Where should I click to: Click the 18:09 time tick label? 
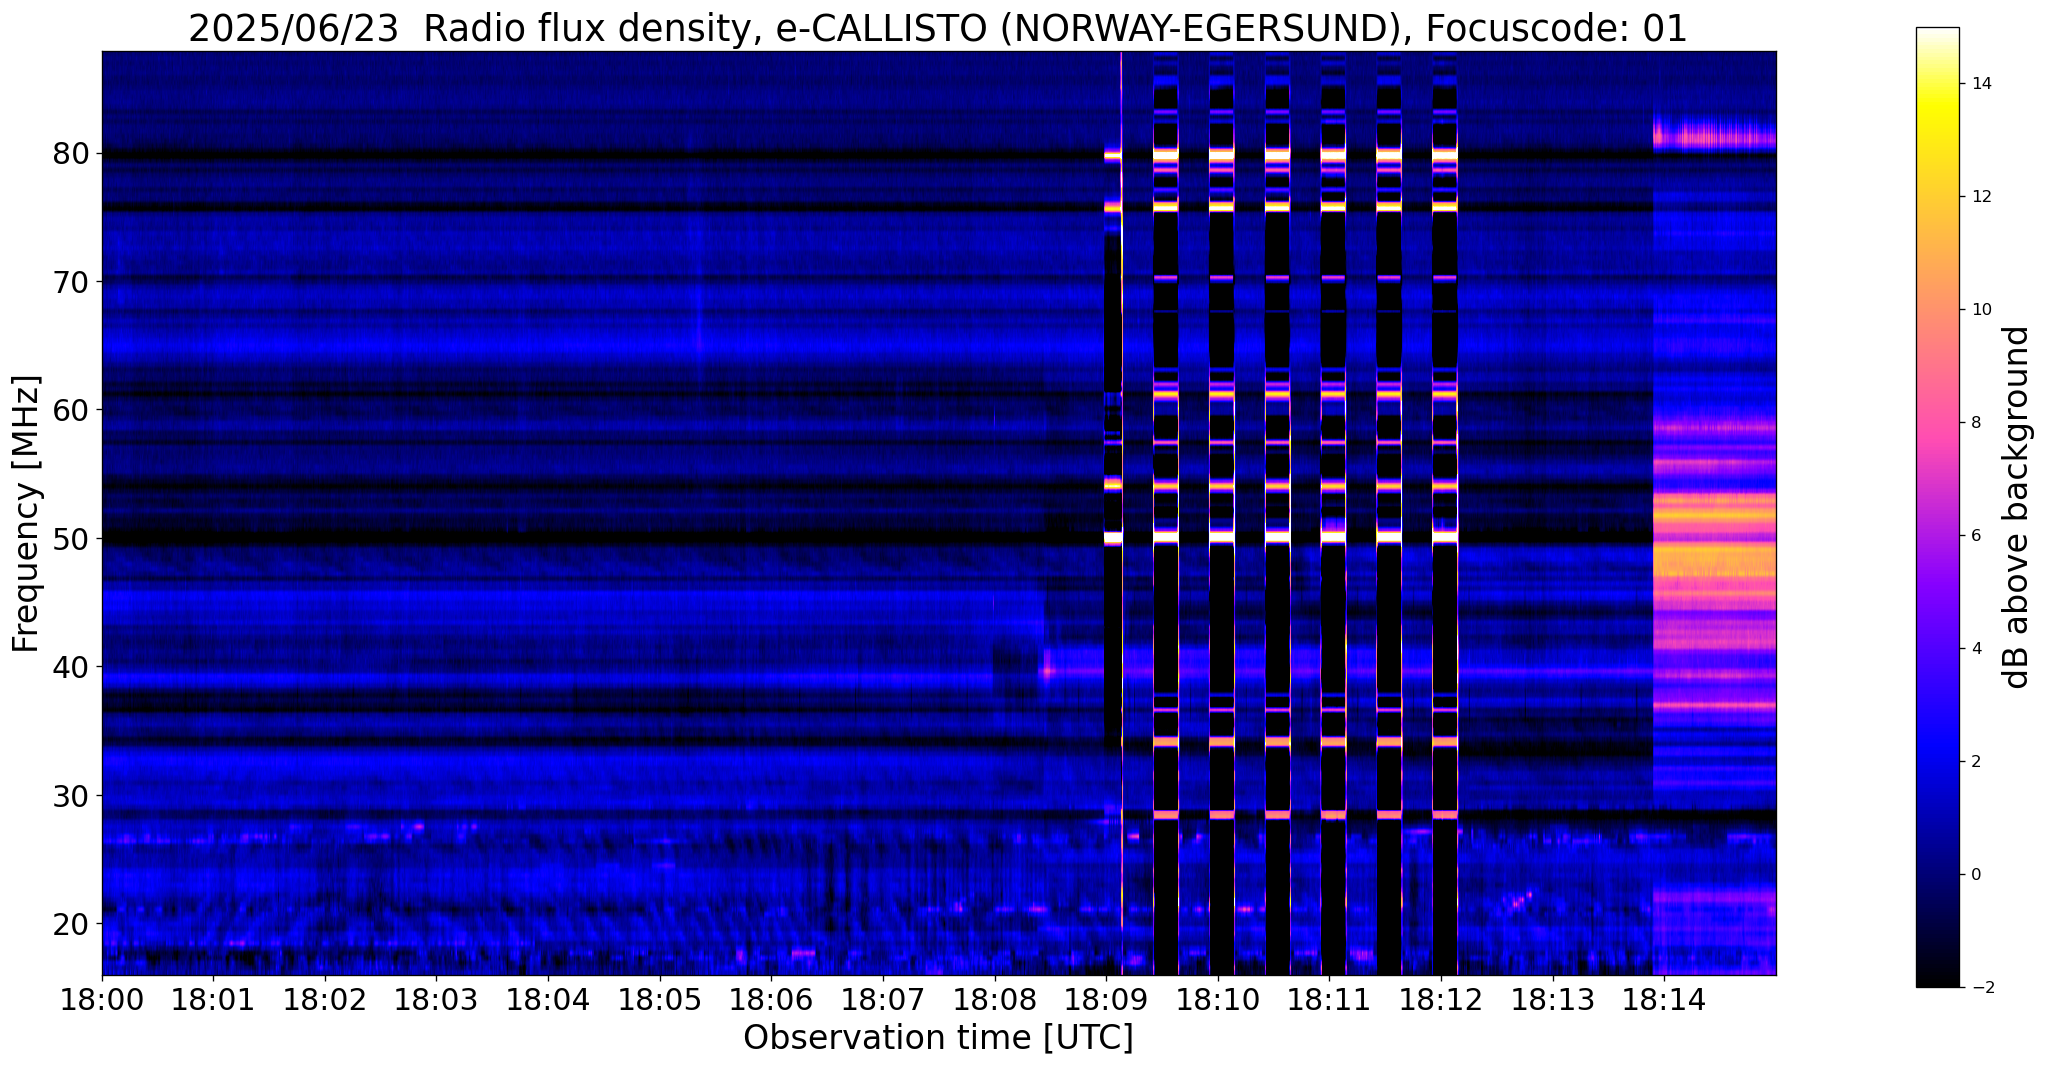(x=1106, y=999)
